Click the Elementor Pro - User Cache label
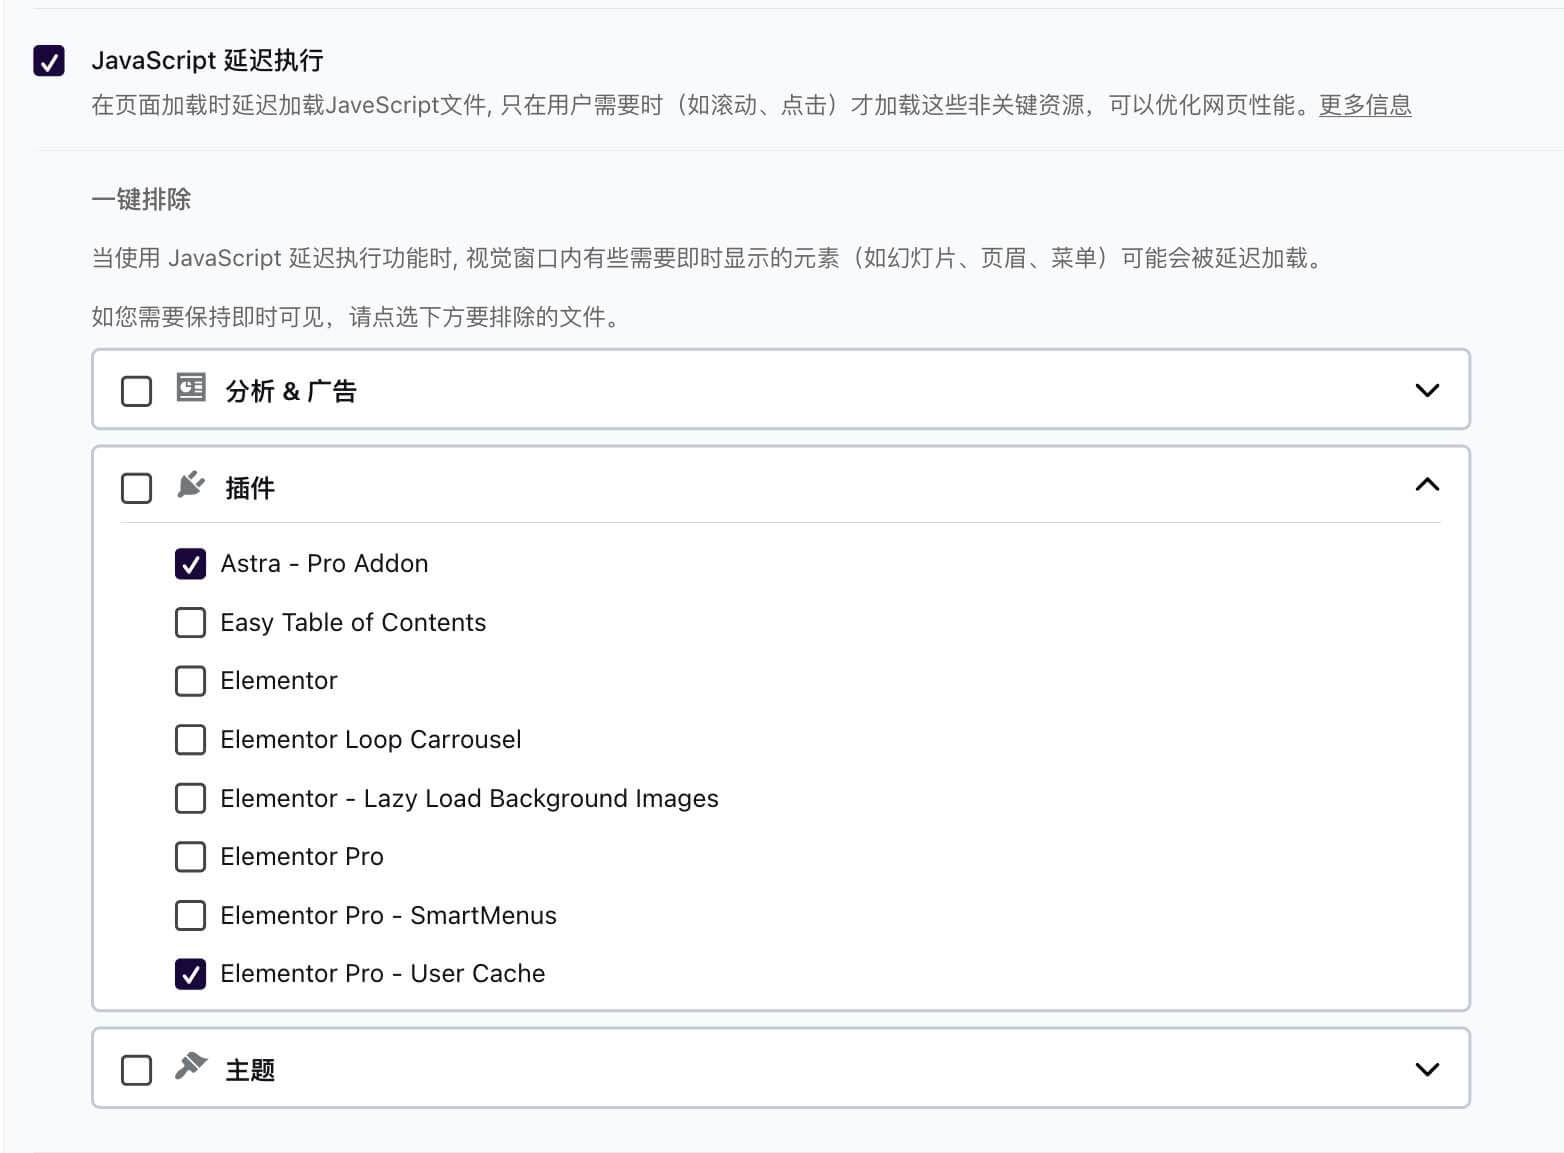1564x1153 pixels. point(383,973)
